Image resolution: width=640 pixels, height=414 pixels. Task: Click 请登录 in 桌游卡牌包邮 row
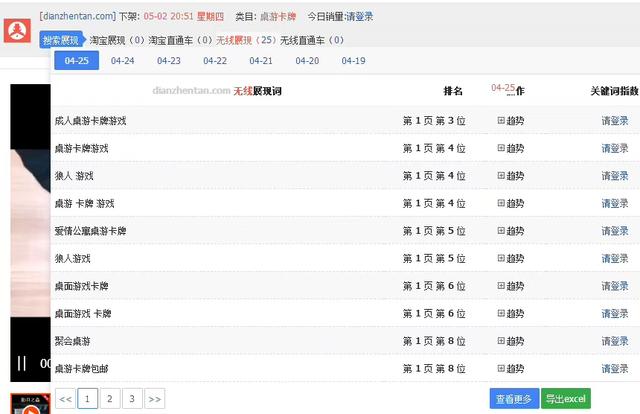coord(615,369)
